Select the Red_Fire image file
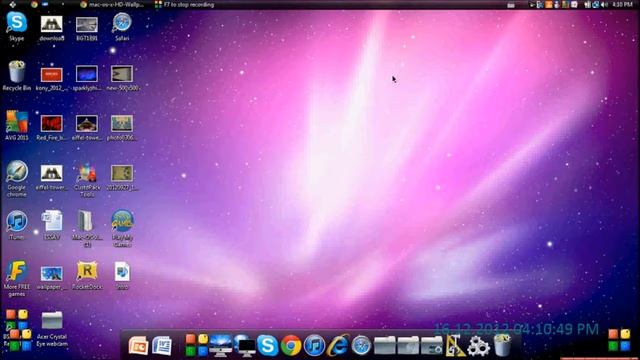This screenshot has height=360, width=640. [x=52, y=127]
